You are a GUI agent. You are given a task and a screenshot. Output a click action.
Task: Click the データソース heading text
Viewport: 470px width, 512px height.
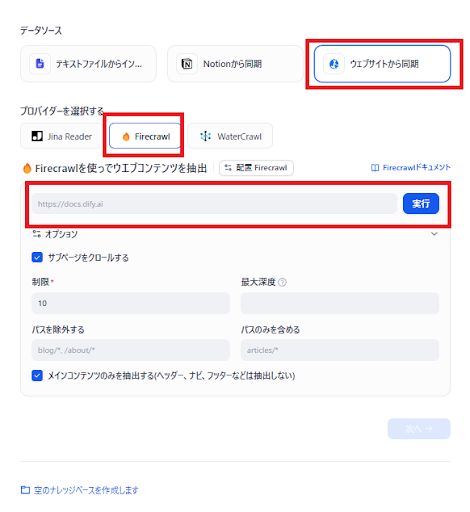(x=41, y=31)
